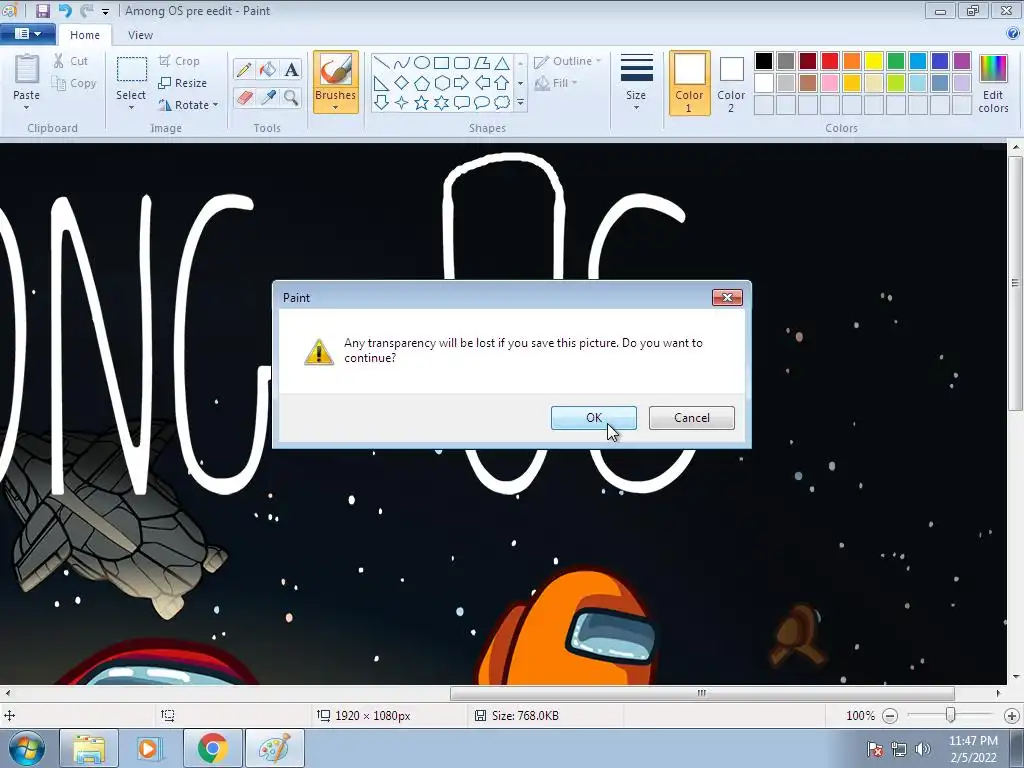Expand the Shapes gallery more arrow

click(520, 103)
